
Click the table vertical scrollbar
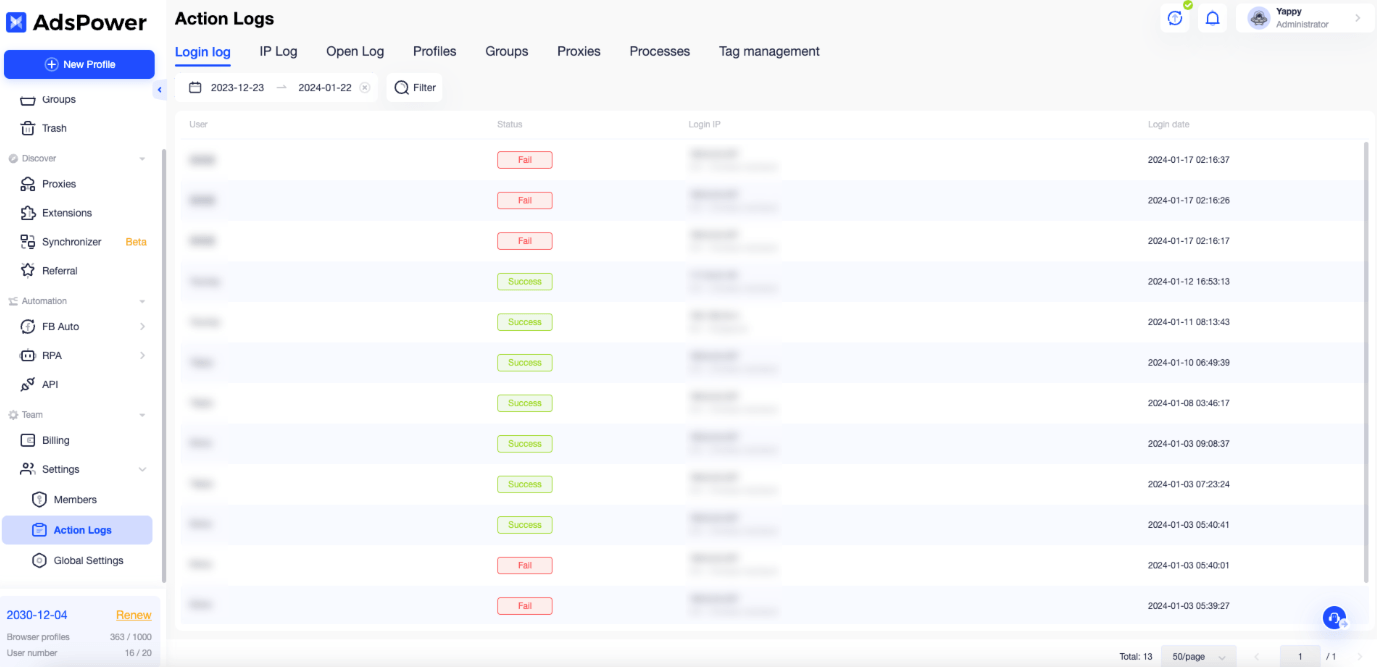coord(1366,362)
